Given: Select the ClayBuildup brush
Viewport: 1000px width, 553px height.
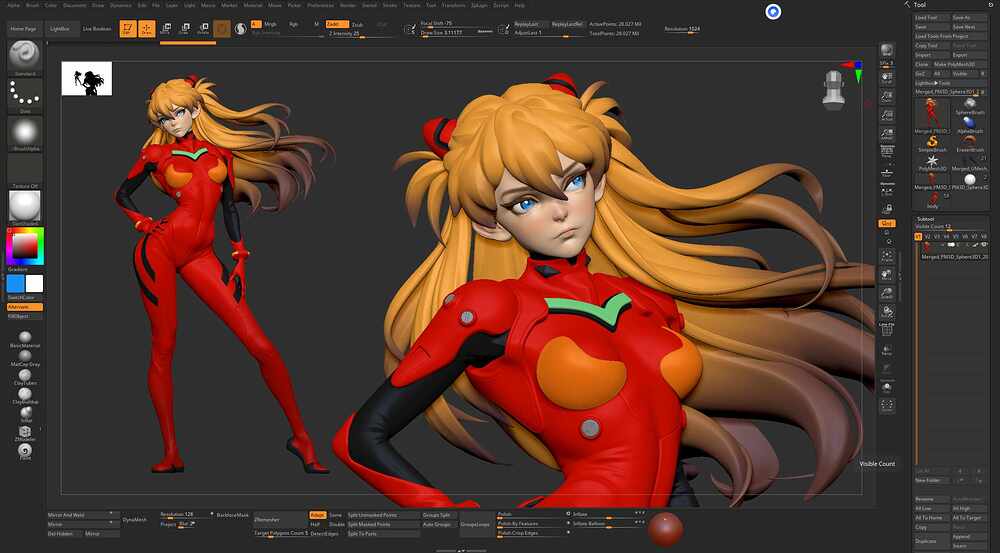Looking at the screenshot, I should tap(25, 394).
